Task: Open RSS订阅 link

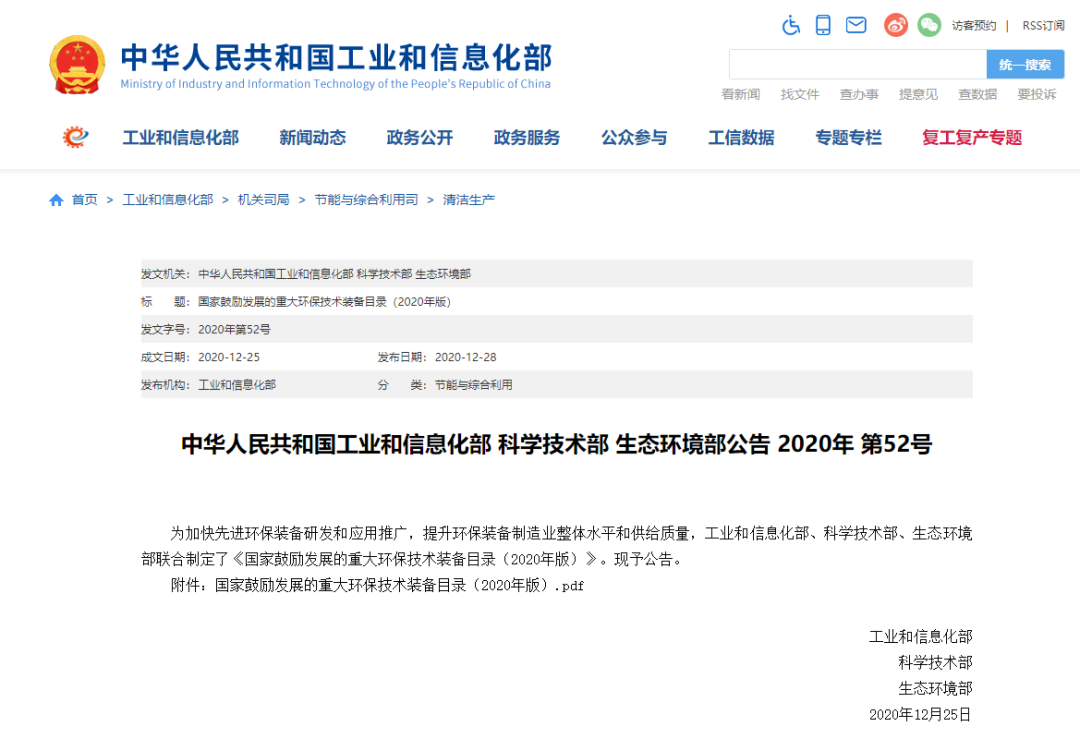Action: 1043,25
